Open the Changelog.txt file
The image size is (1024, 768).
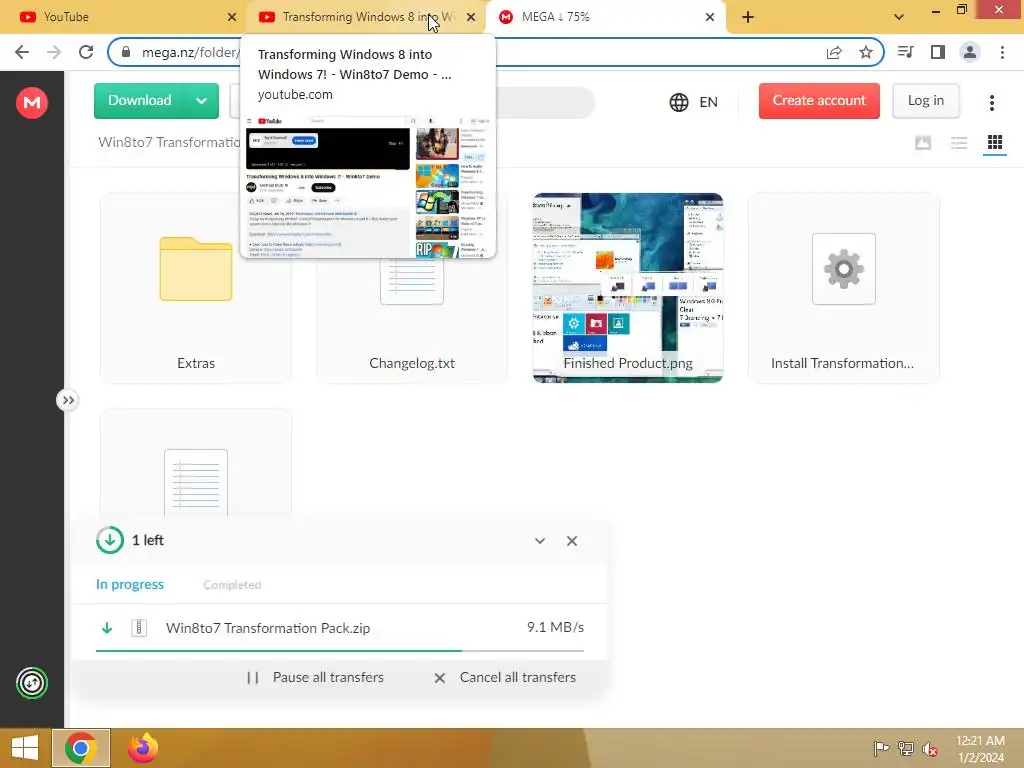[x=412, y=288]
